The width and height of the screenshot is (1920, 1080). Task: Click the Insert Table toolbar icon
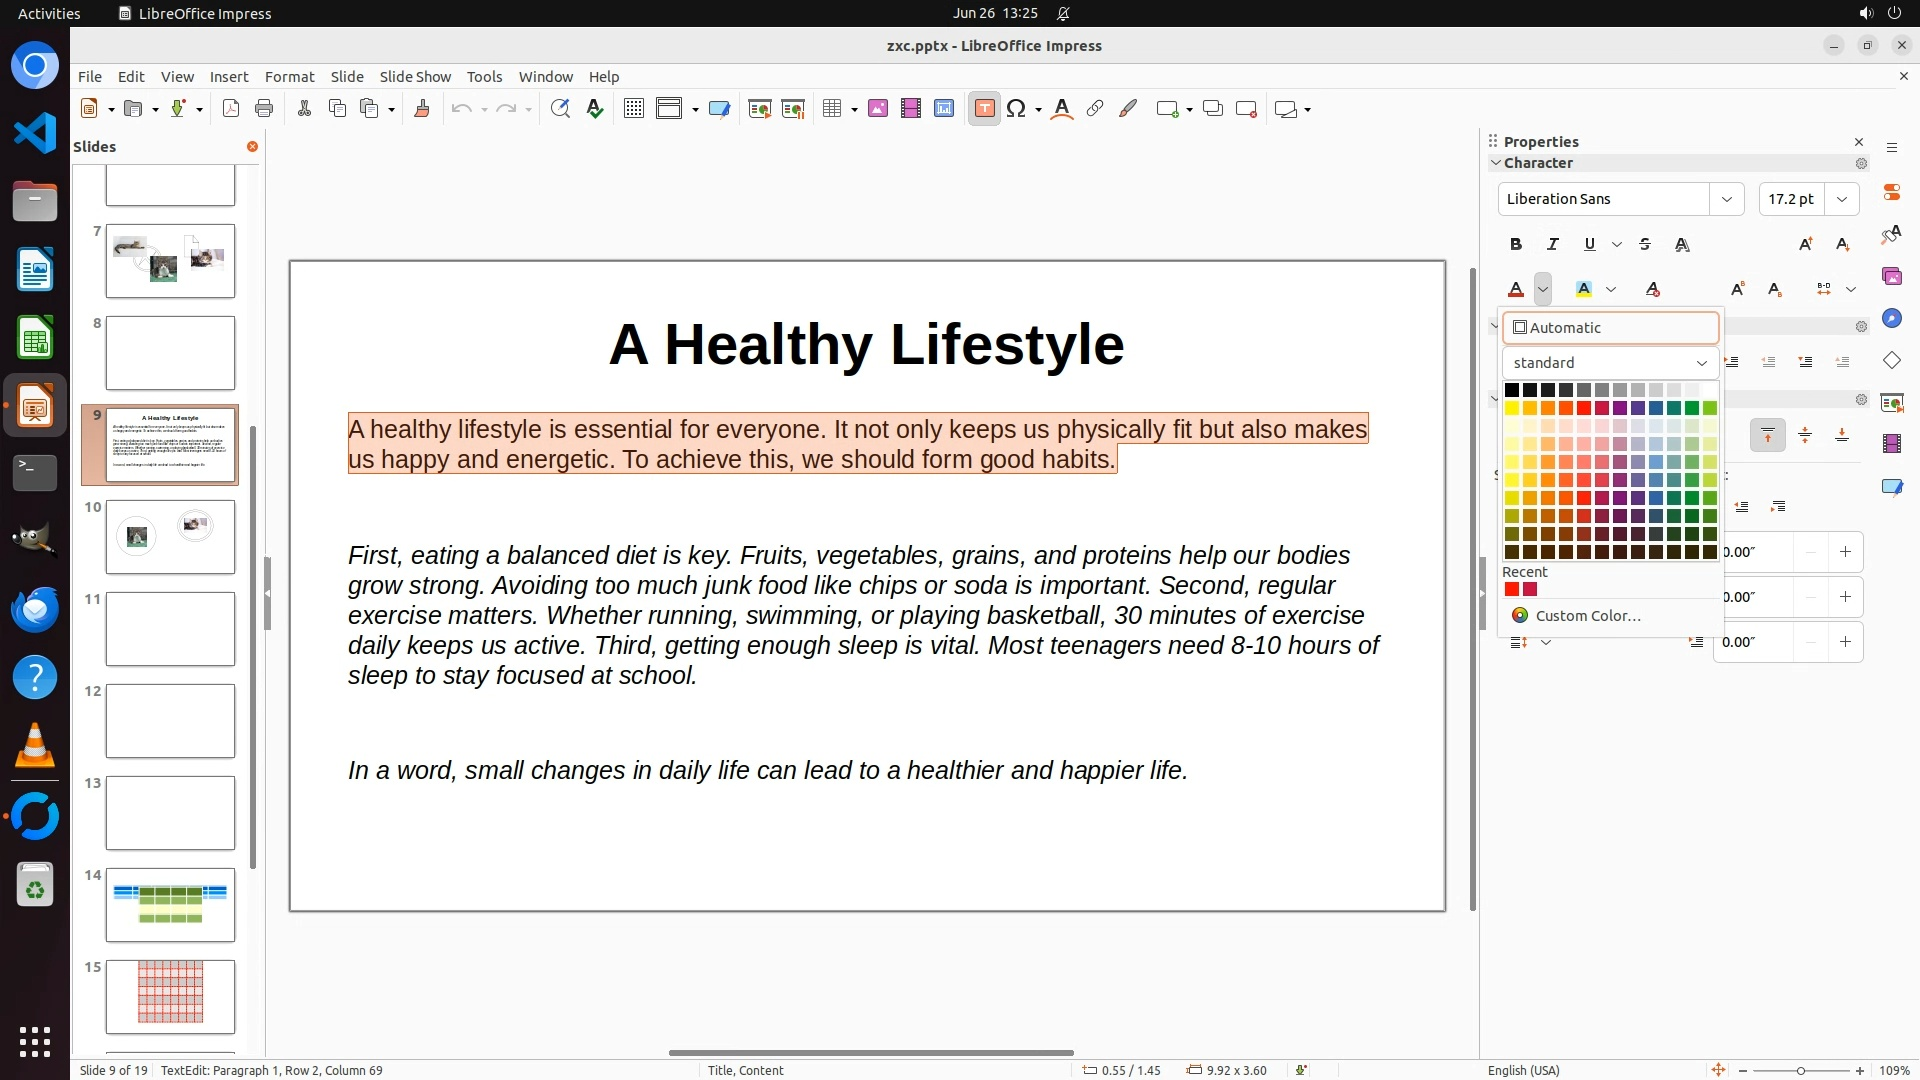click(832, 109)
